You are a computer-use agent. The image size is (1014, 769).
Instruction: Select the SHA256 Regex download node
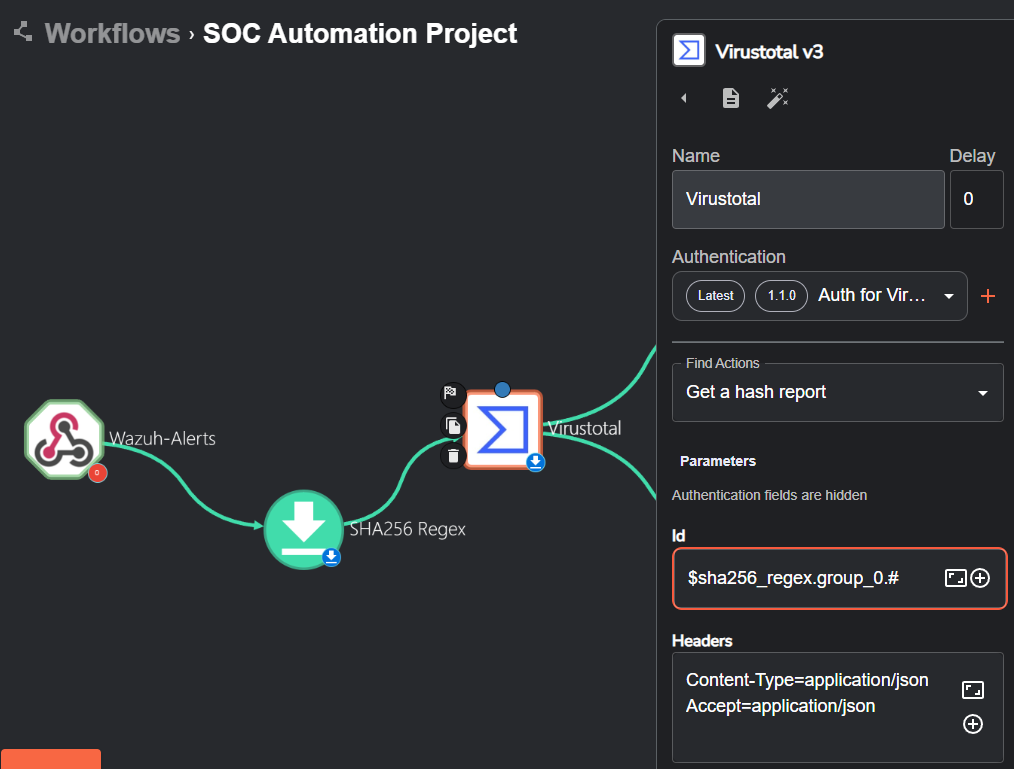click(303, 530)
